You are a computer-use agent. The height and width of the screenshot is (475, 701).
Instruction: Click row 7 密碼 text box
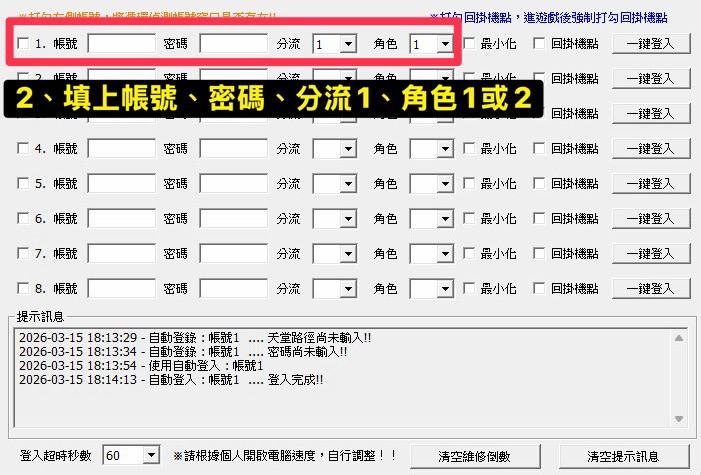[234, 254]
